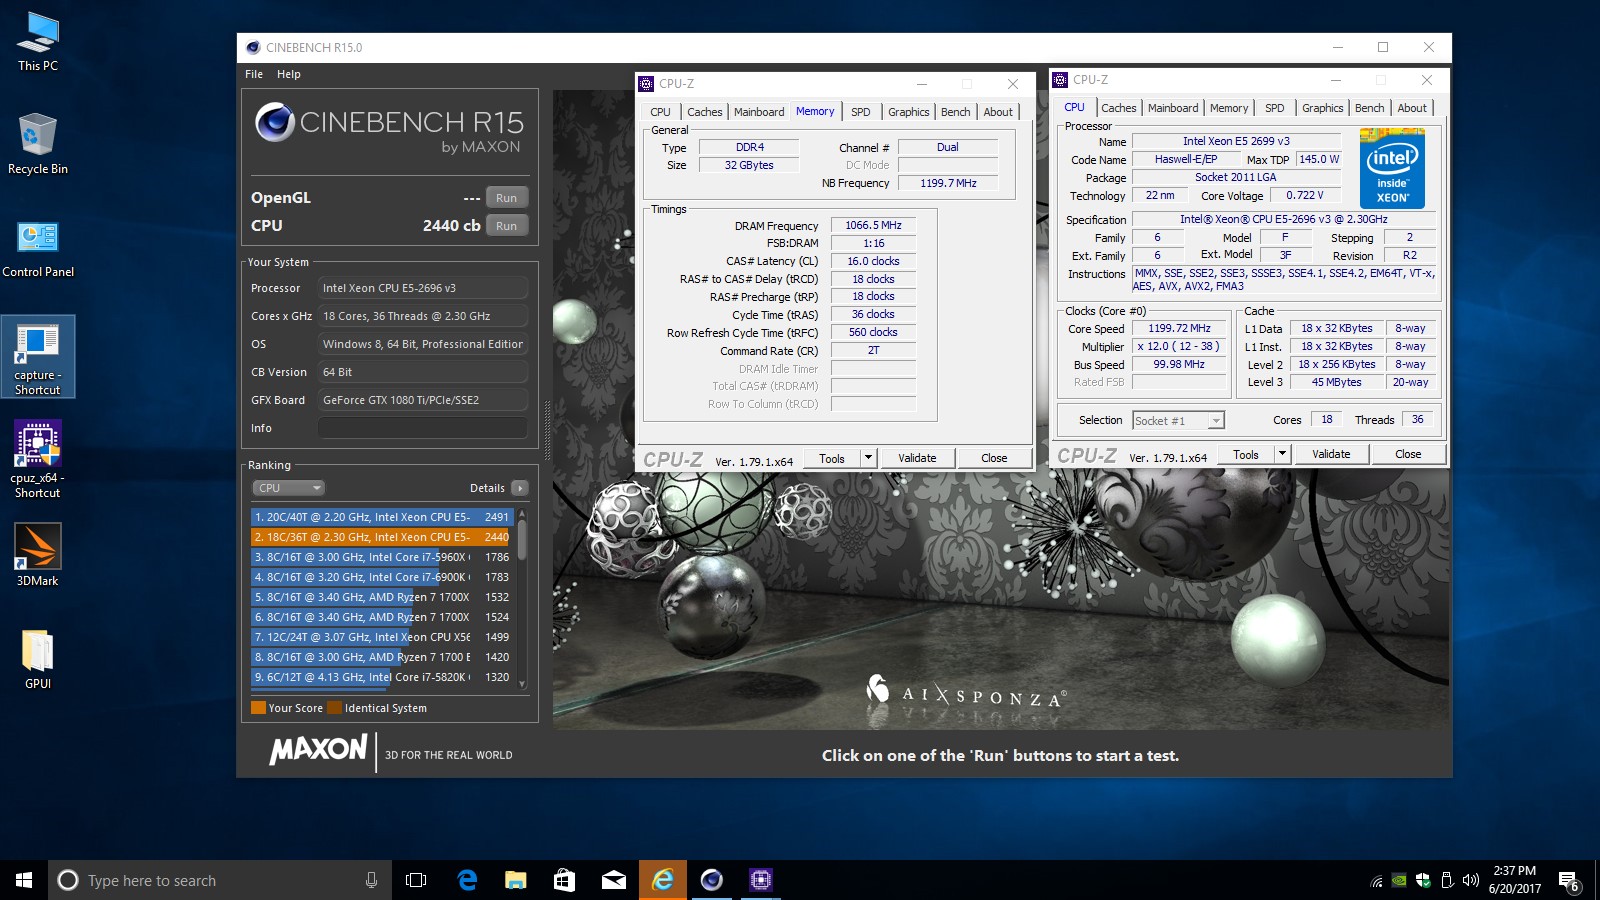Viewport: 1600px width, 900px height.
Task: Switch to SPD tab in left CPU-Z
Action: click(861, 112)
